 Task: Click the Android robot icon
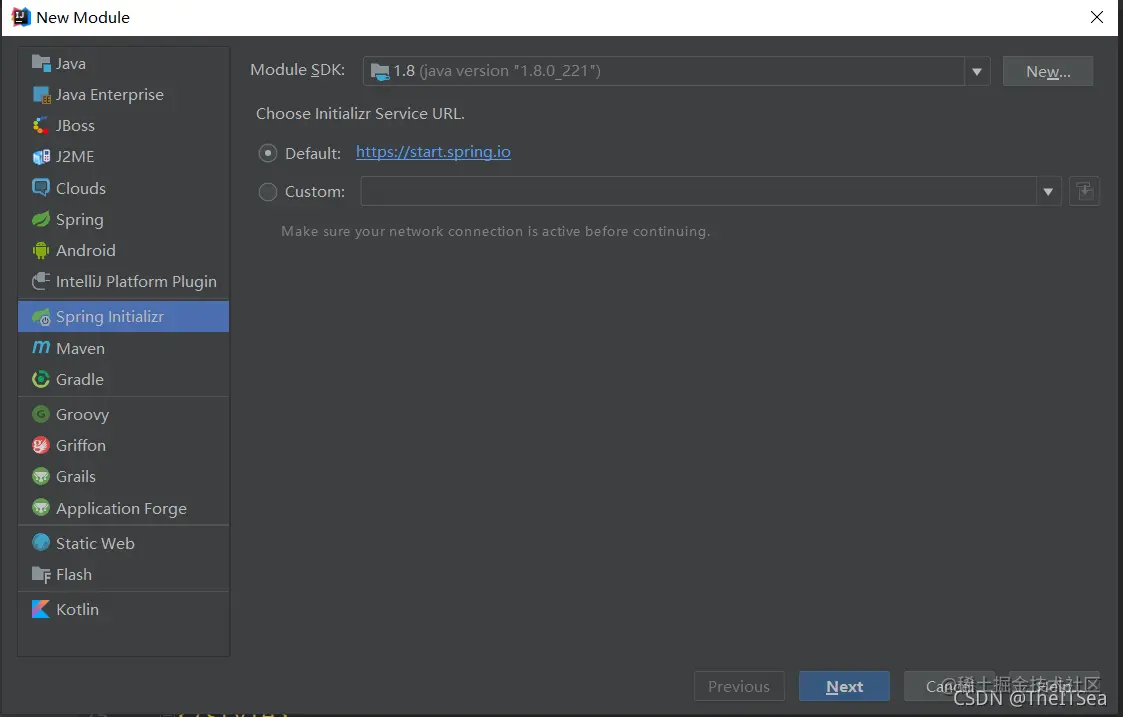pos(41,250)
